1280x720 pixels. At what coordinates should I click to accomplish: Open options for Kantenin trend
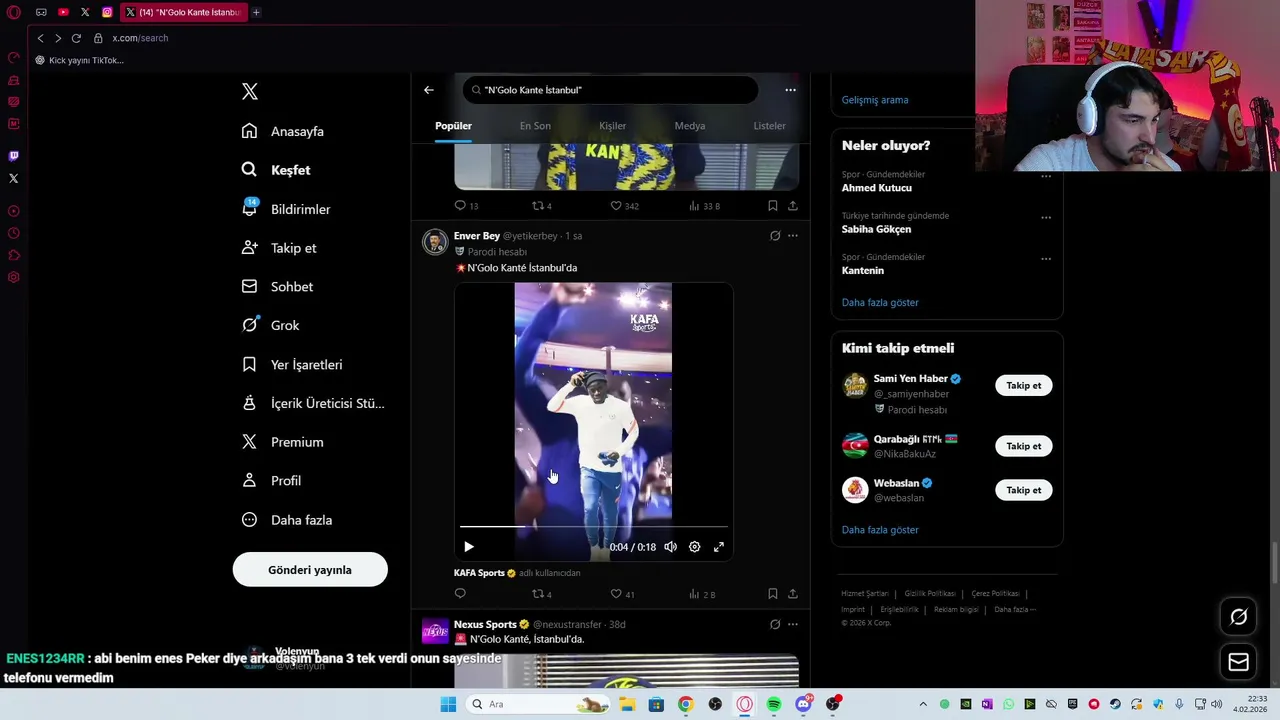[1046, 259]
